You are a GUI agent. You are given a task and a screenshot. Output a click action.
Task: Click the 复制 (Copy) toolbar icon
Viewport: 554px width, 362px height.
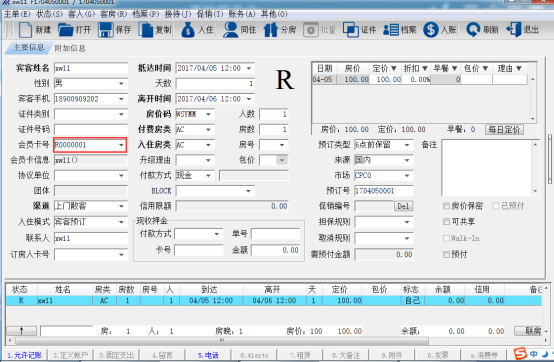pos(146,30)
